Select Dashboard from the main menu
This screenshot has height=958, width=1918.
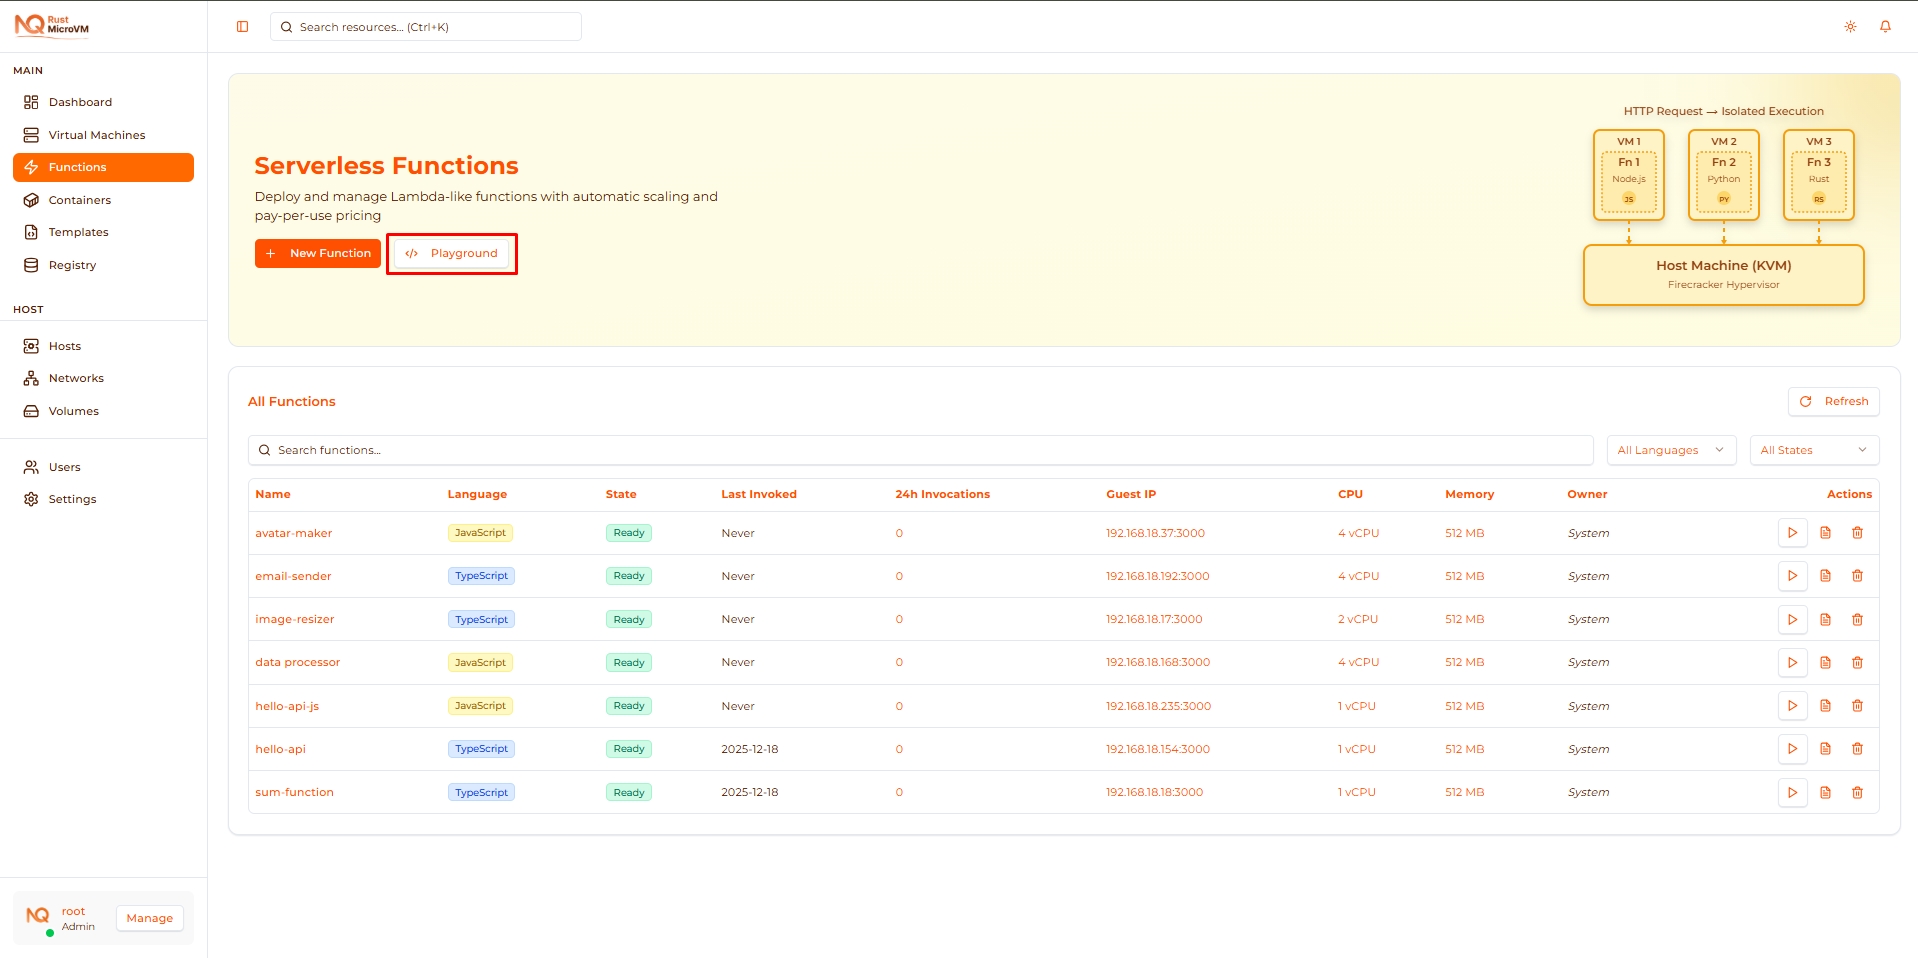[80, 101]
